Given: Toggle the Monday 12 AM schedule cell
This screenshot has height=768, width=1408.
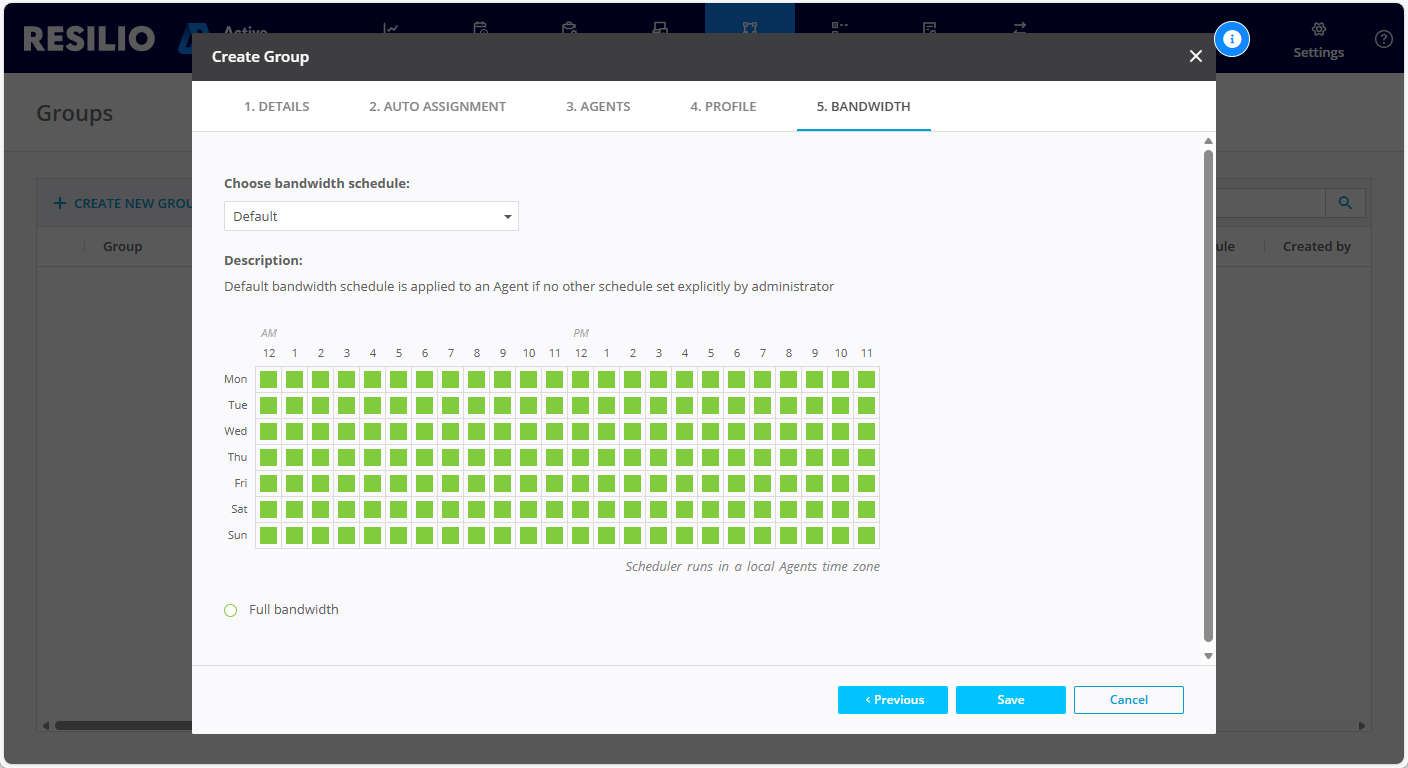Looking at the screenshot, I should 268,379.
